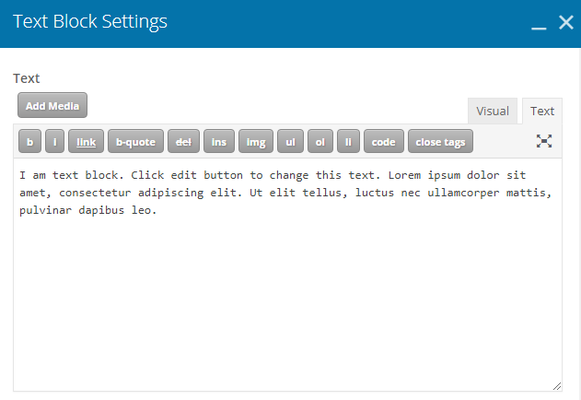Click the textarea resize handle corner
The width and height of the screenshot is (581, 400).
(x=557, y=386)
